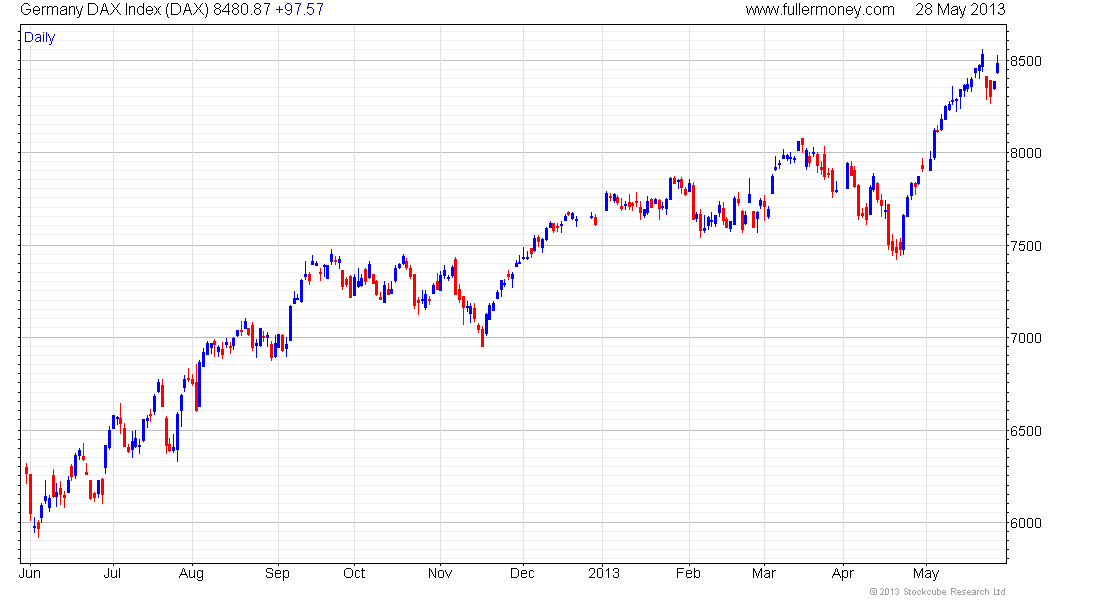Click the 7500 price axis label
The height and width of the screenshot is (600, 1100).
point(1025,246)
